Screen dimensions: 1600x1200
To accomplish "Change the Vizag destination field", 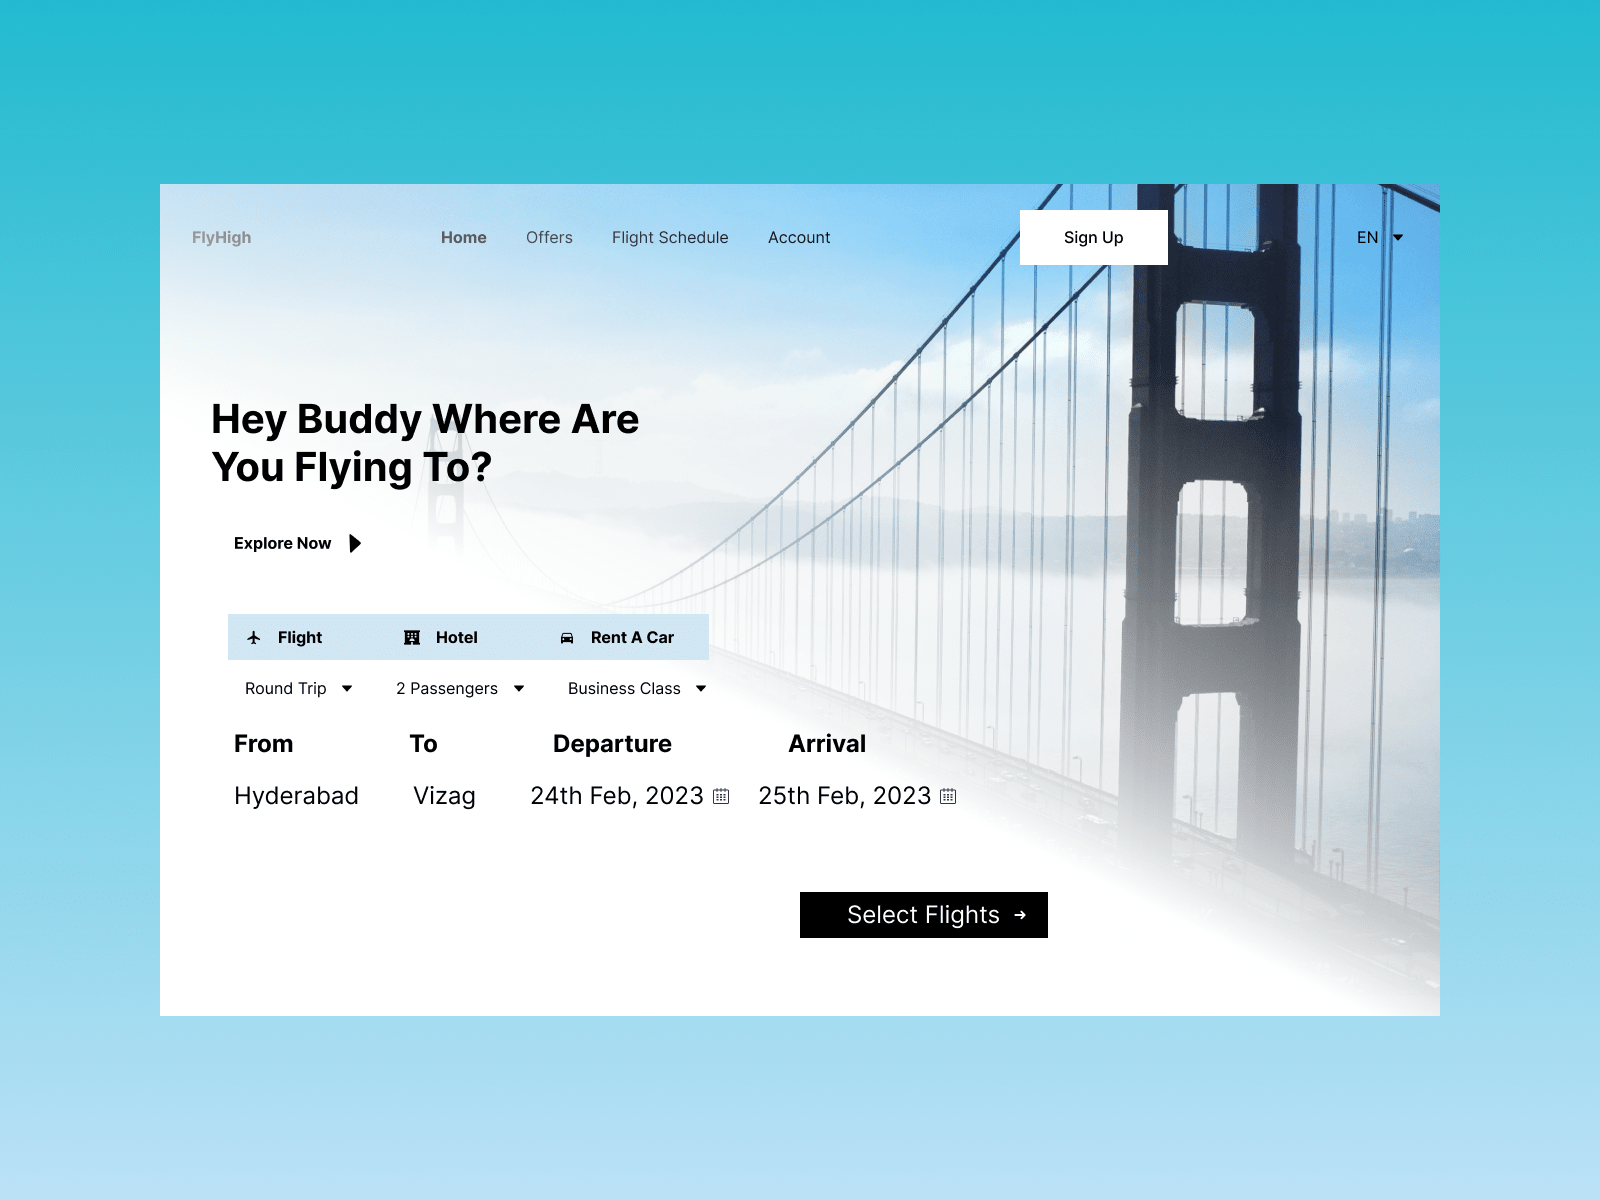I will point(444,796).
